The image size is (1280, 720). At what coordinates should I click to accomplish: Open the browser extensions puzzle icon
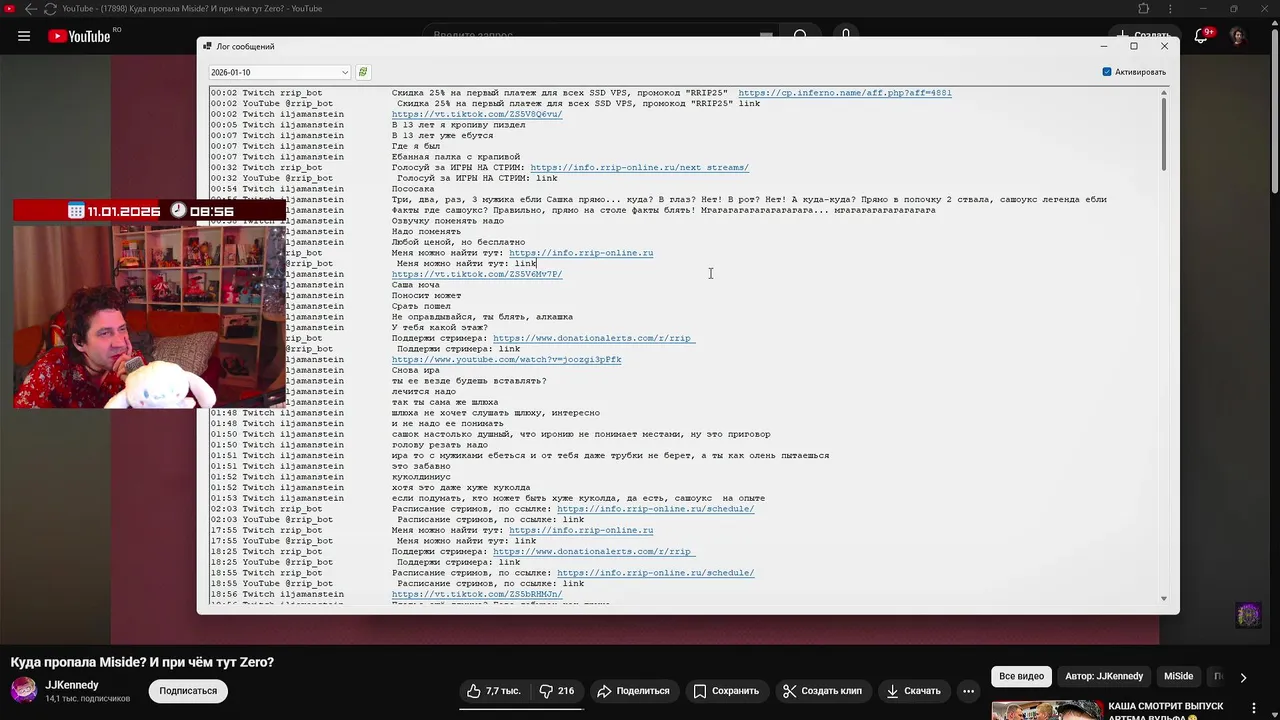[1144, 9]
